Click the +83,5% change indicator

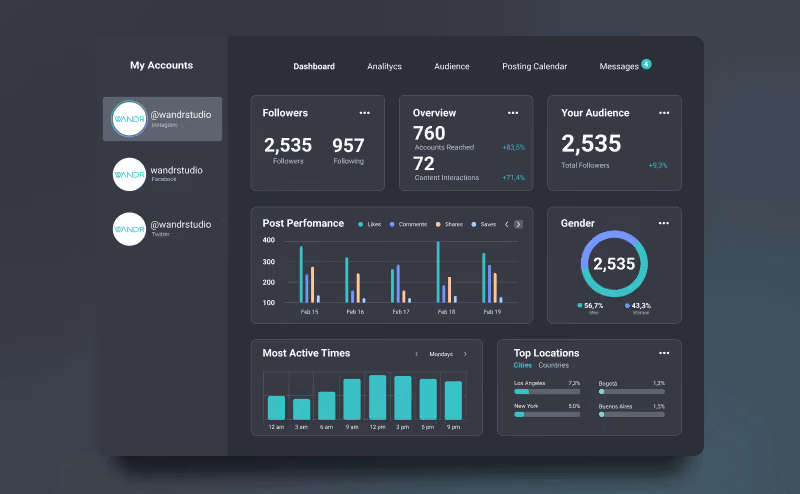pos(513,147)
